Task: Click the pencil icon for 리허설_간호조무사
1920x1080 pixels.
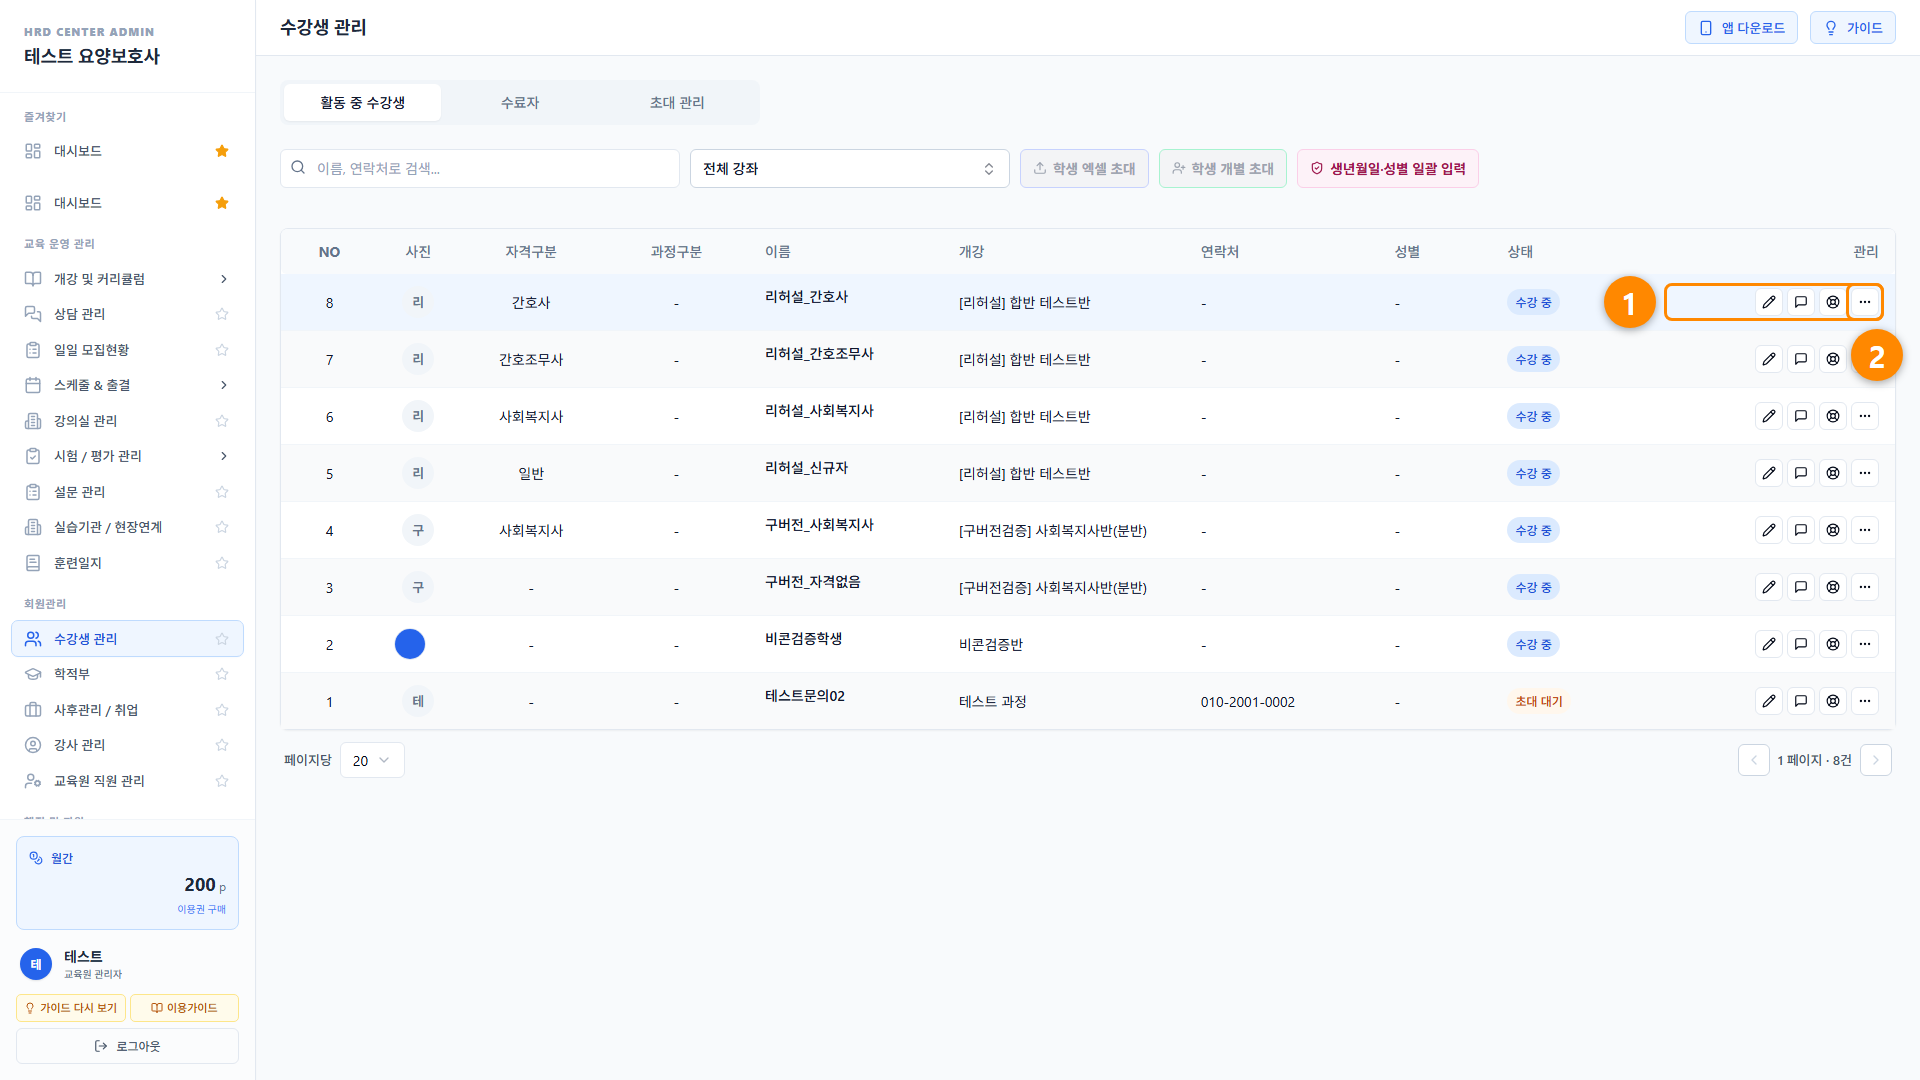Action: (1769, 359)
